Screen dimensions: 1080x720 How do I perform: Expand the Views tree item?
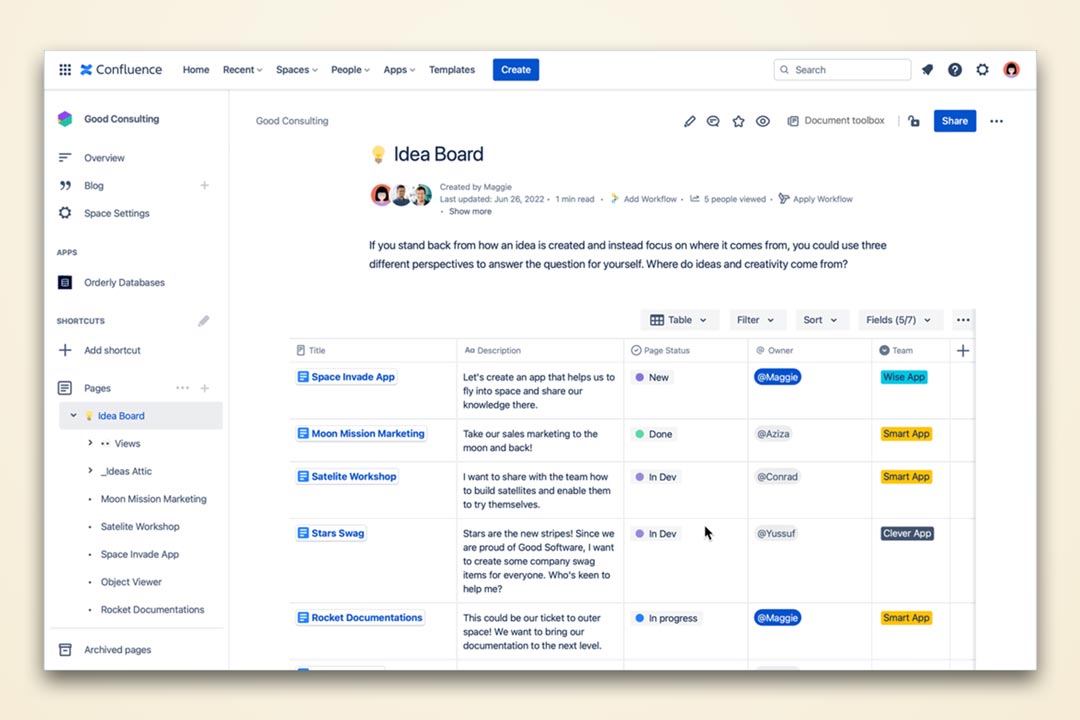point(90,443)
